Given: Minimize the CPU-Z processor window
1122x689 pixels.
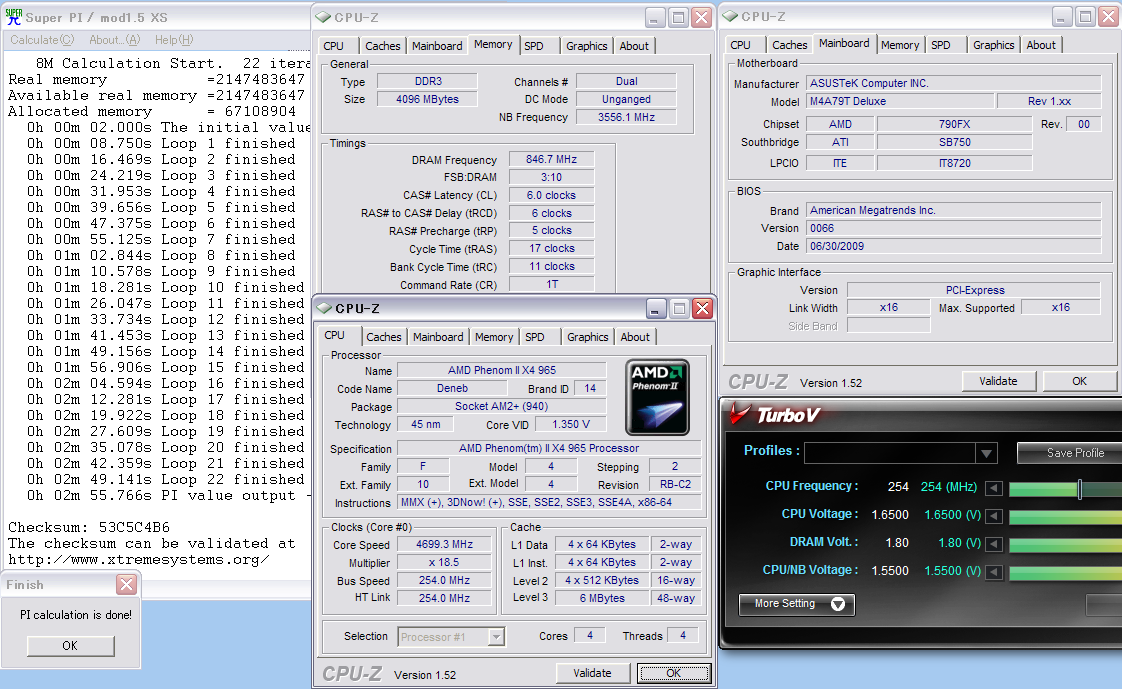Looking at the screenshot, I should (x=655, y=308).
